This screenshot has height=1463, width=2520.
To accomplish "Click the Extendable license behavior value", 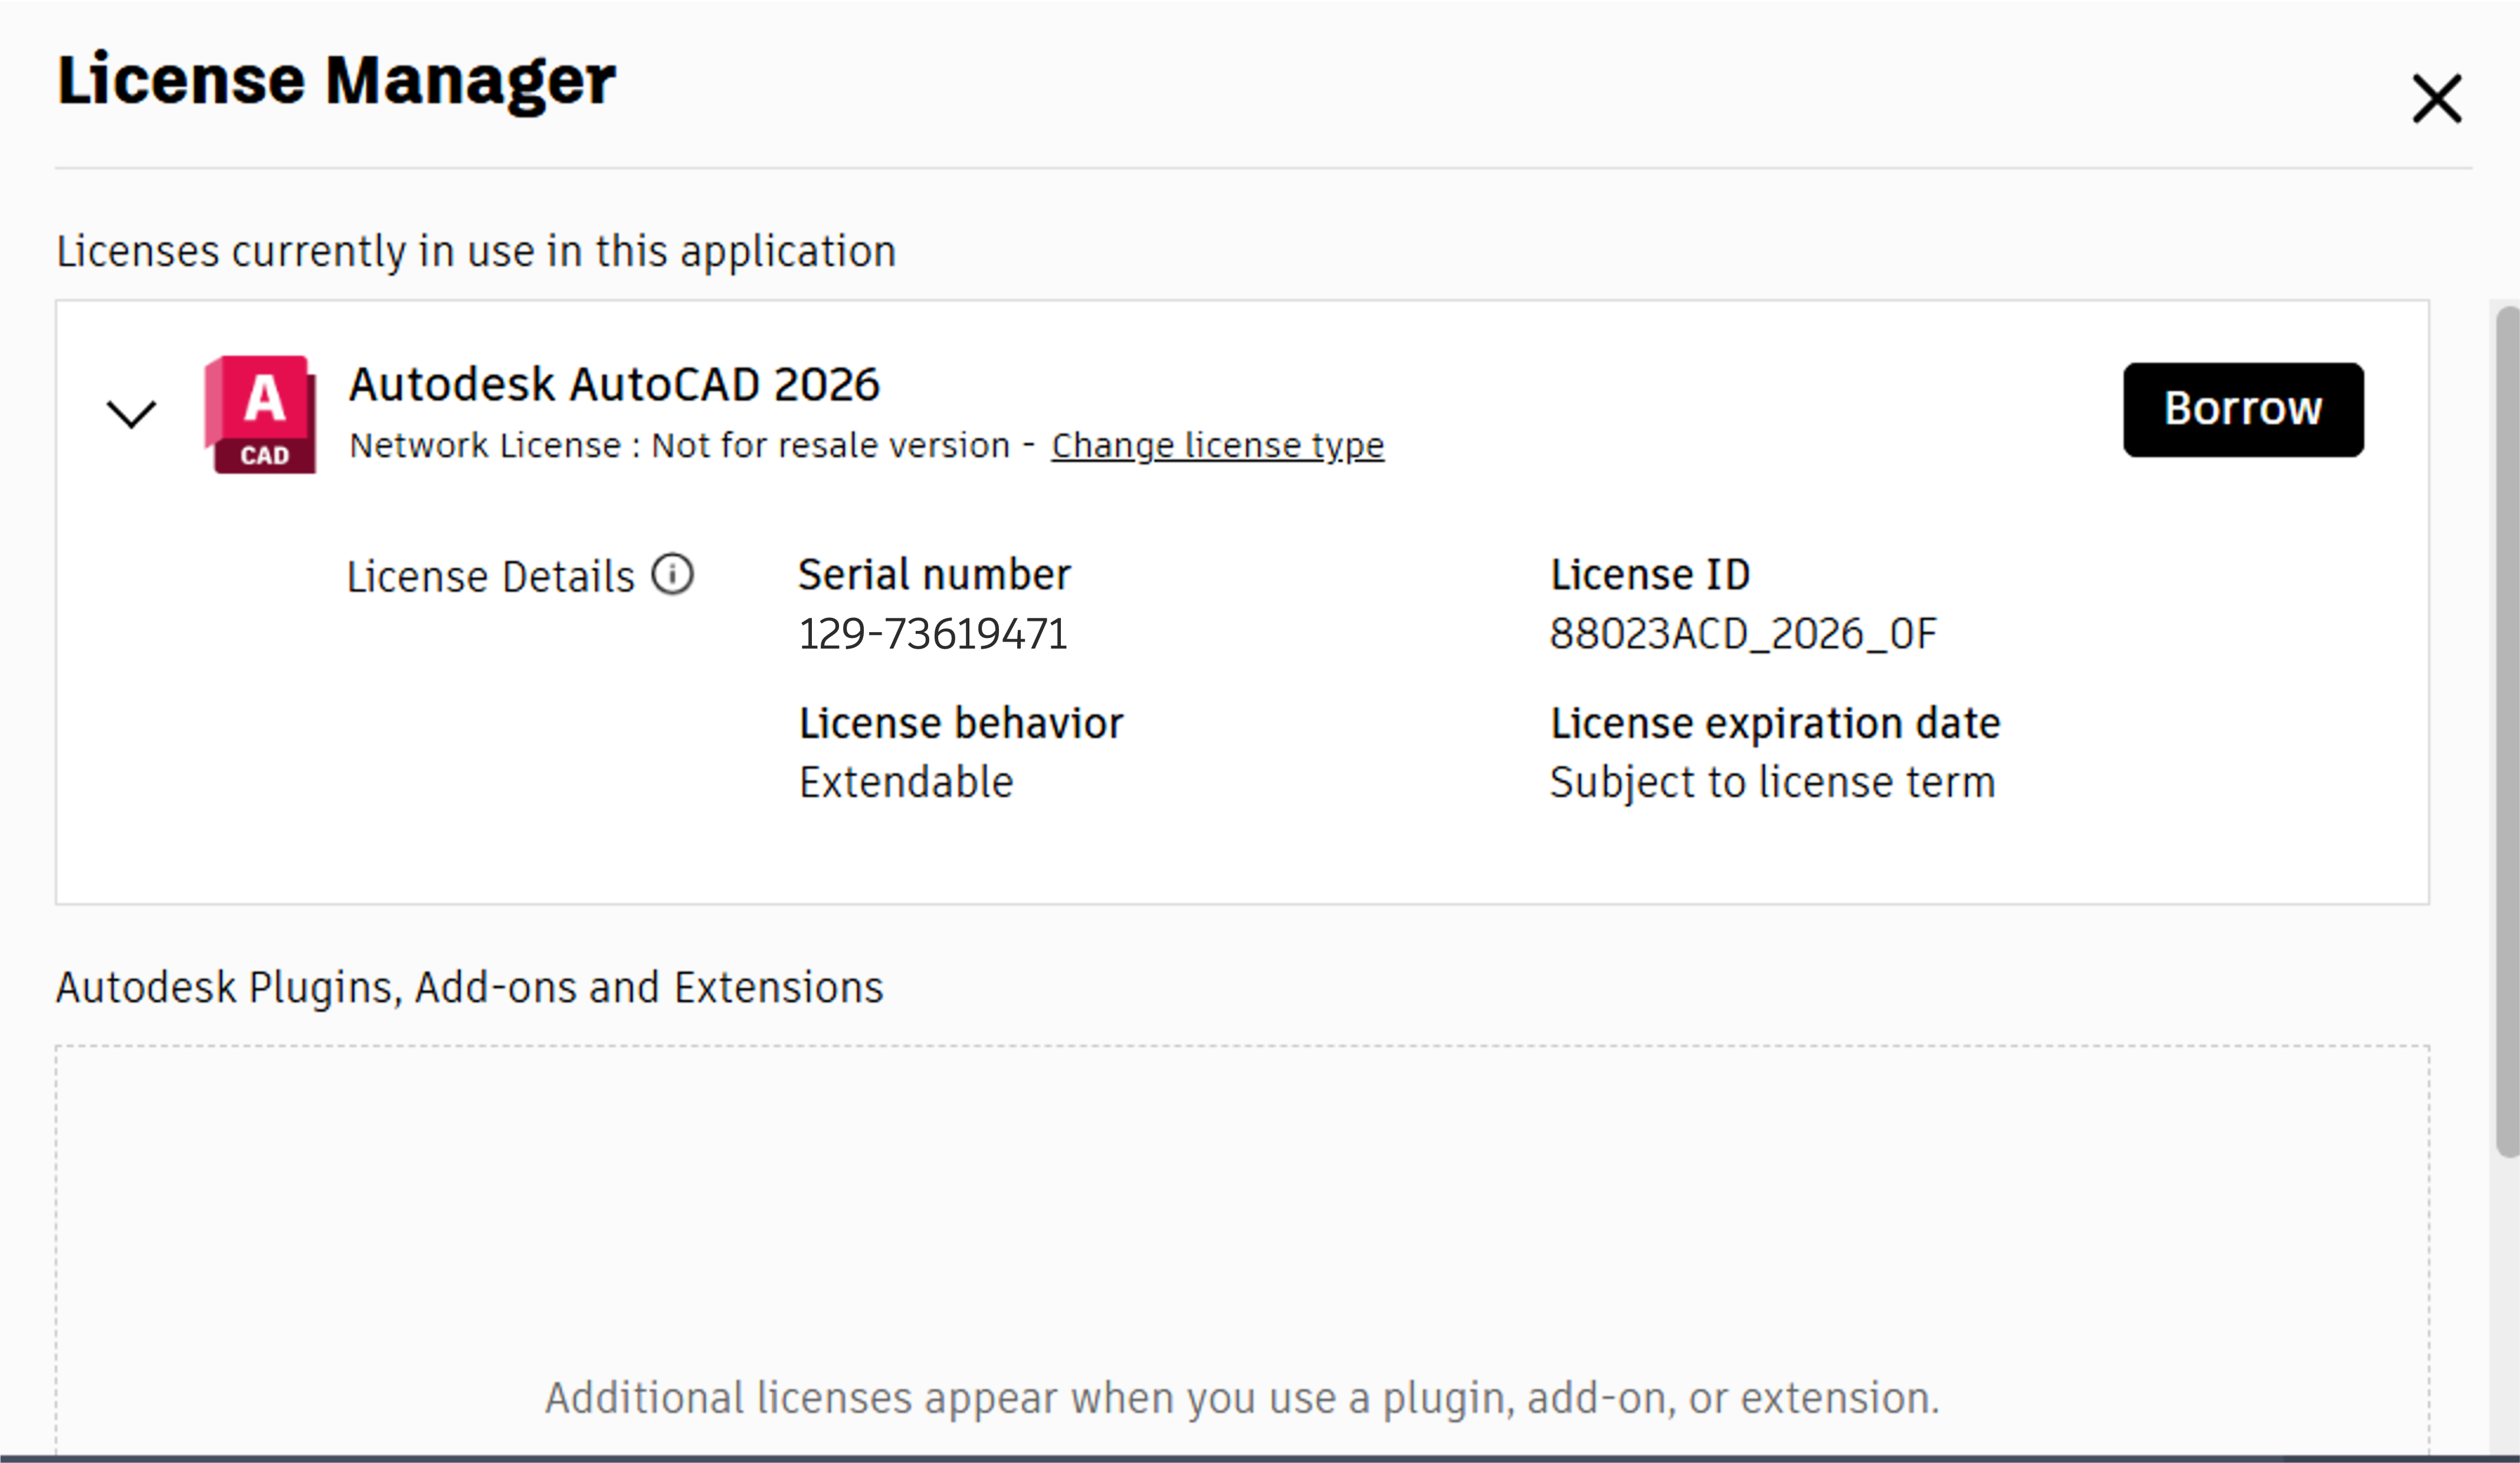I will pyautogui.click(x=905, y=782).
